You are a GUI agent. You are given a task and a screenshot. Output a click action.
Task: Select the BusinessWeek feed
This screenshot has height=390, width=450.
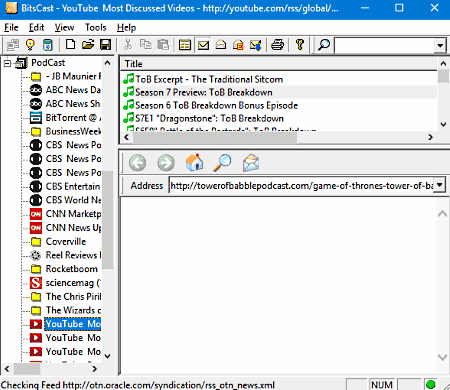73,131
